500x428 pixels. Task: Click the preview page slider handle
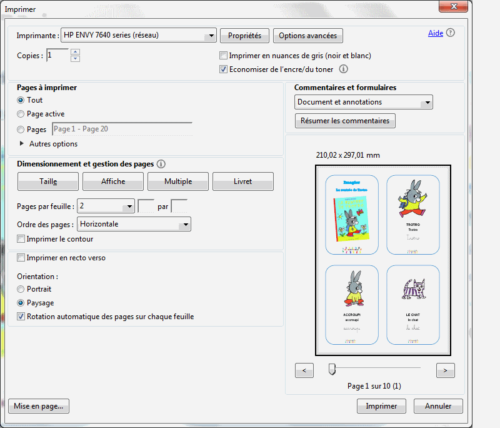coord(332,369)
